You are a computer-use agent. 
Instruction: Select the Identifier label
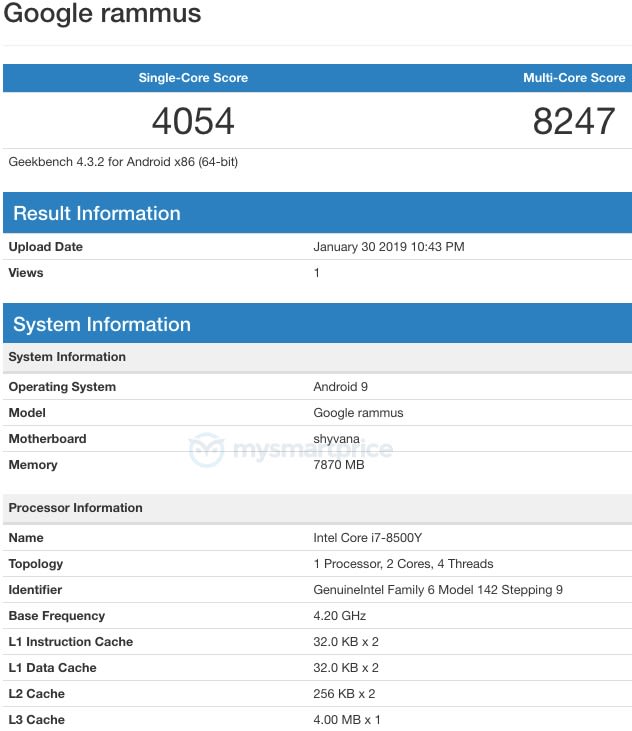click(35, 590)
